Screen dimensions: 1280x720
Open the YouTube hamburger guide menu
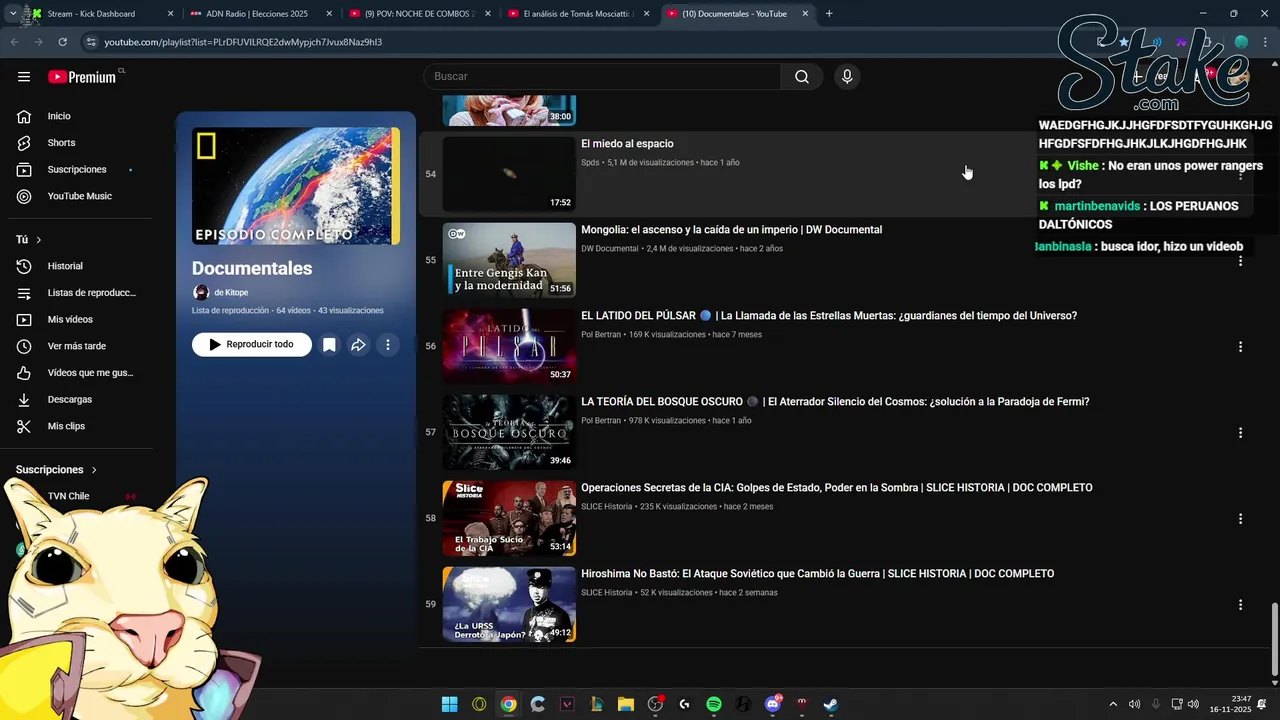pyautogui.click(x=24, y=77)
